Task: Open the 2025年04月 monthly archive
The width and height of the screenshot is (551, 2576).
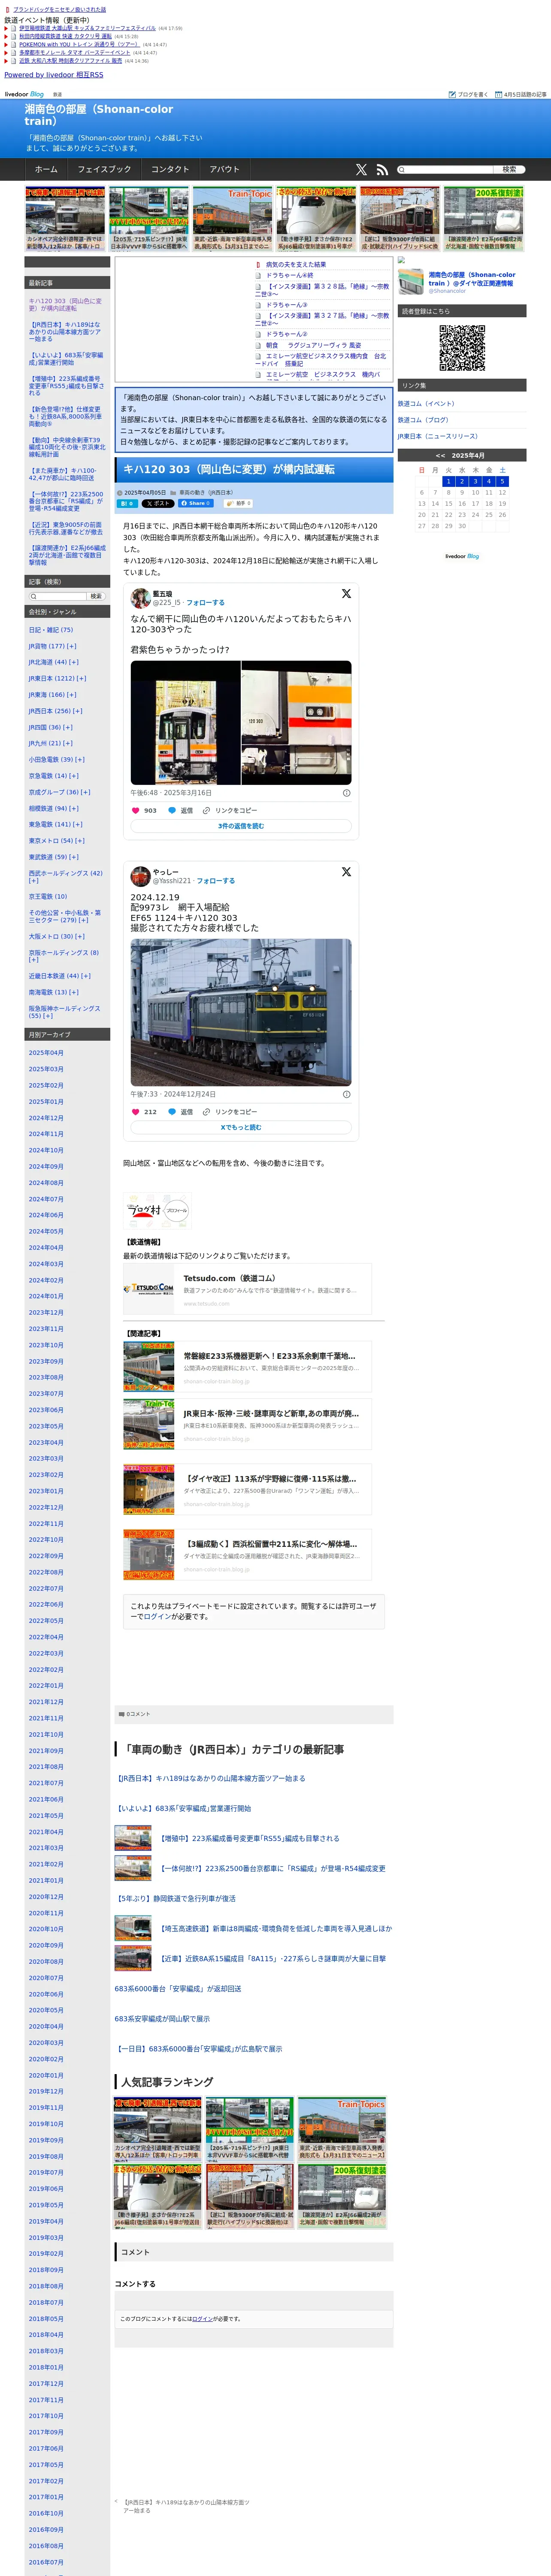Action: 46,1053
